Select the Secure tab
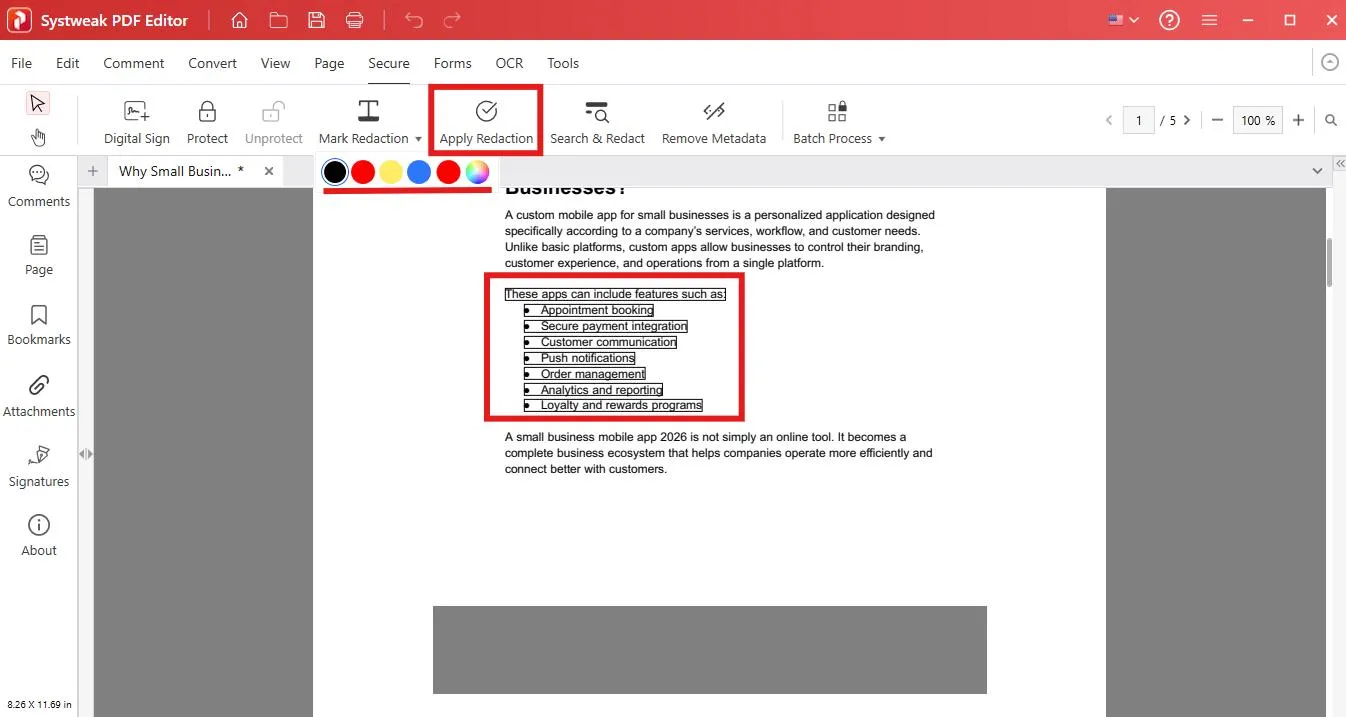This screenshot has width=1346, height=717. 389,63
